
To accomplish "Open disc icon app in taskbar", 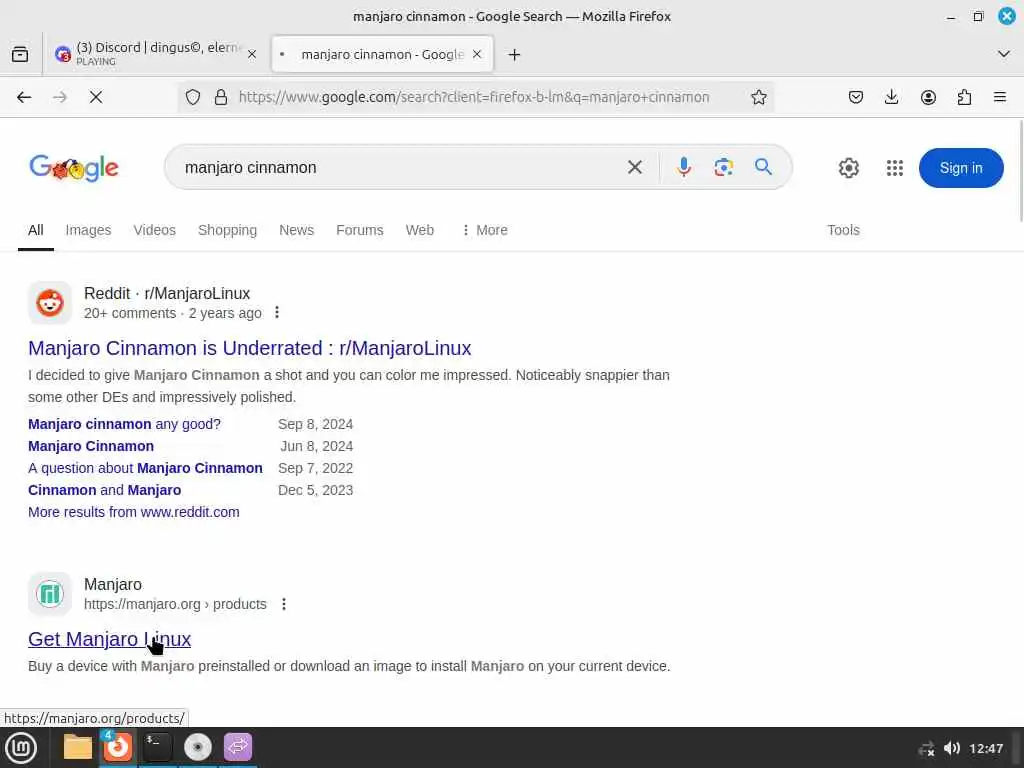I will (x=197, y=747).
